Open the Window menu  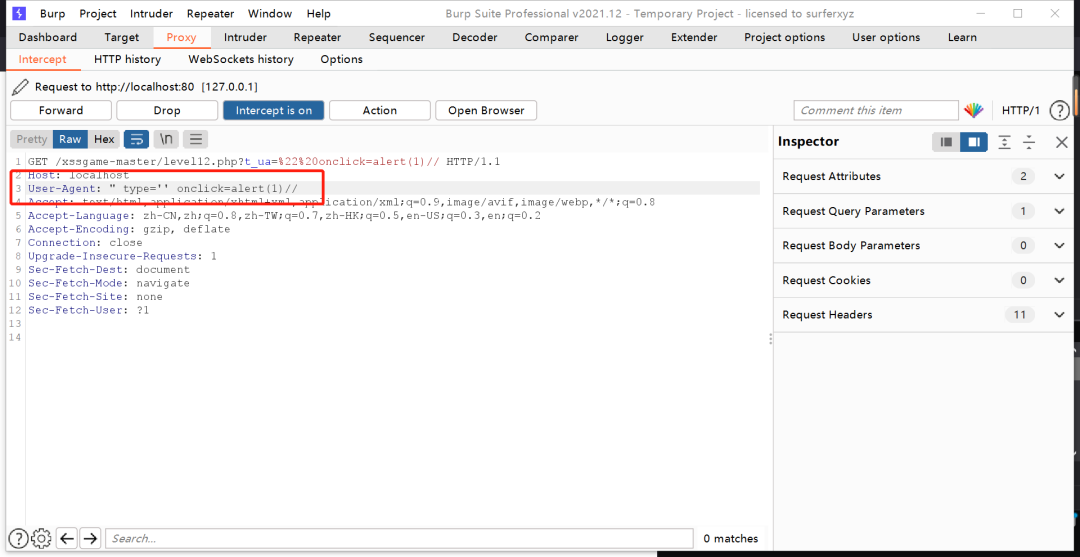click(x=270, y=13)
